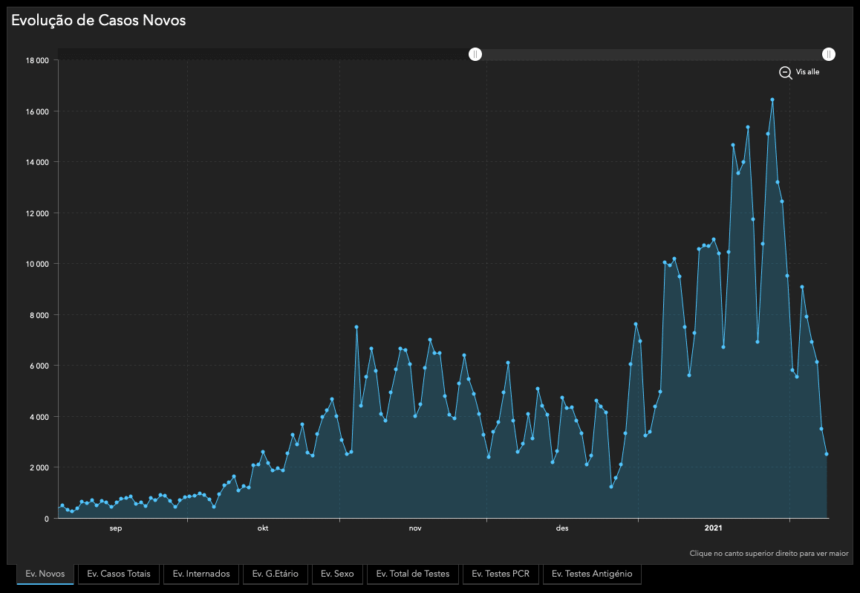The height and width of the screenshot is (593, 860).
Task: Show the Ev. Sexo tab
Action: tap(337, 574)
